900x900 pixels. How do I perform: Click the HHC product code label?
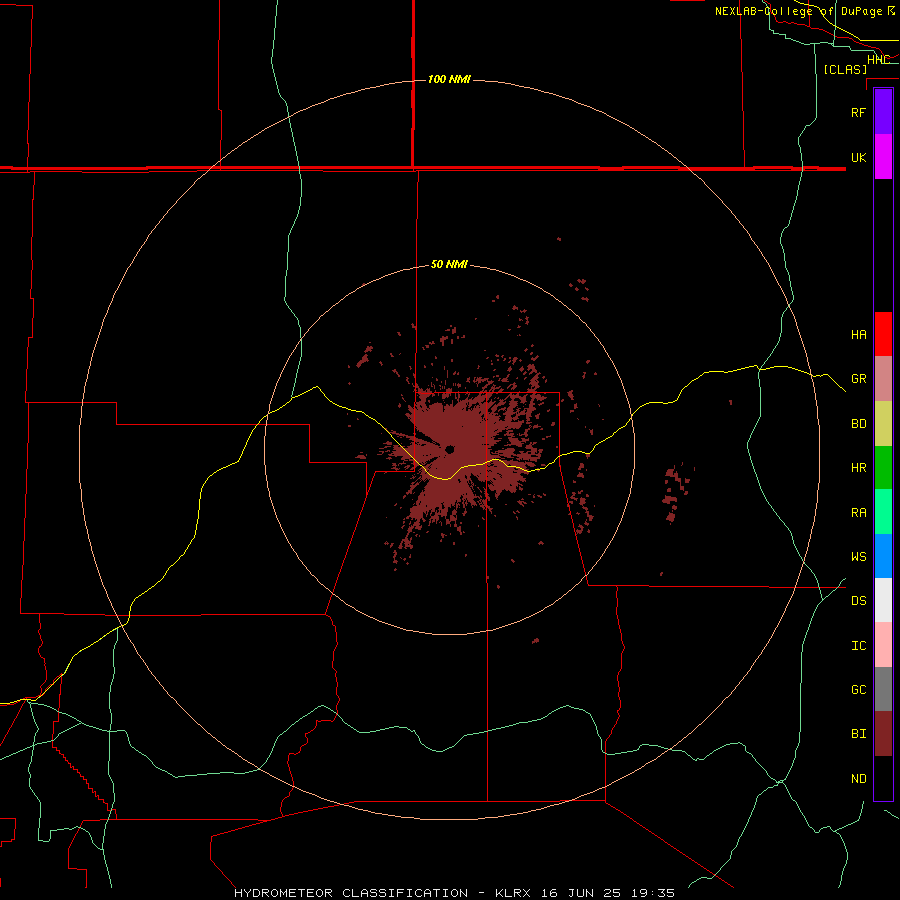click(878, 60)
